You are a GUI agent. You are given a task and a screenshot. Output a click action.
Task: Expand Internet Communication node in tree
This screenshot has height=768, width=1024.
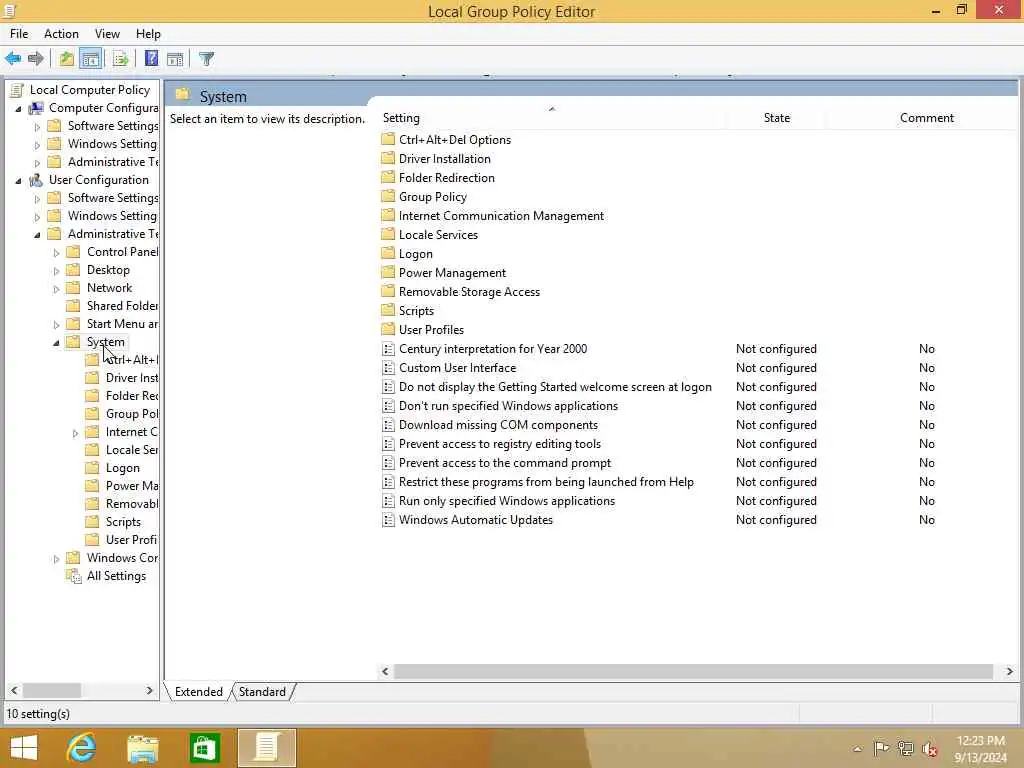pos(75,432)
